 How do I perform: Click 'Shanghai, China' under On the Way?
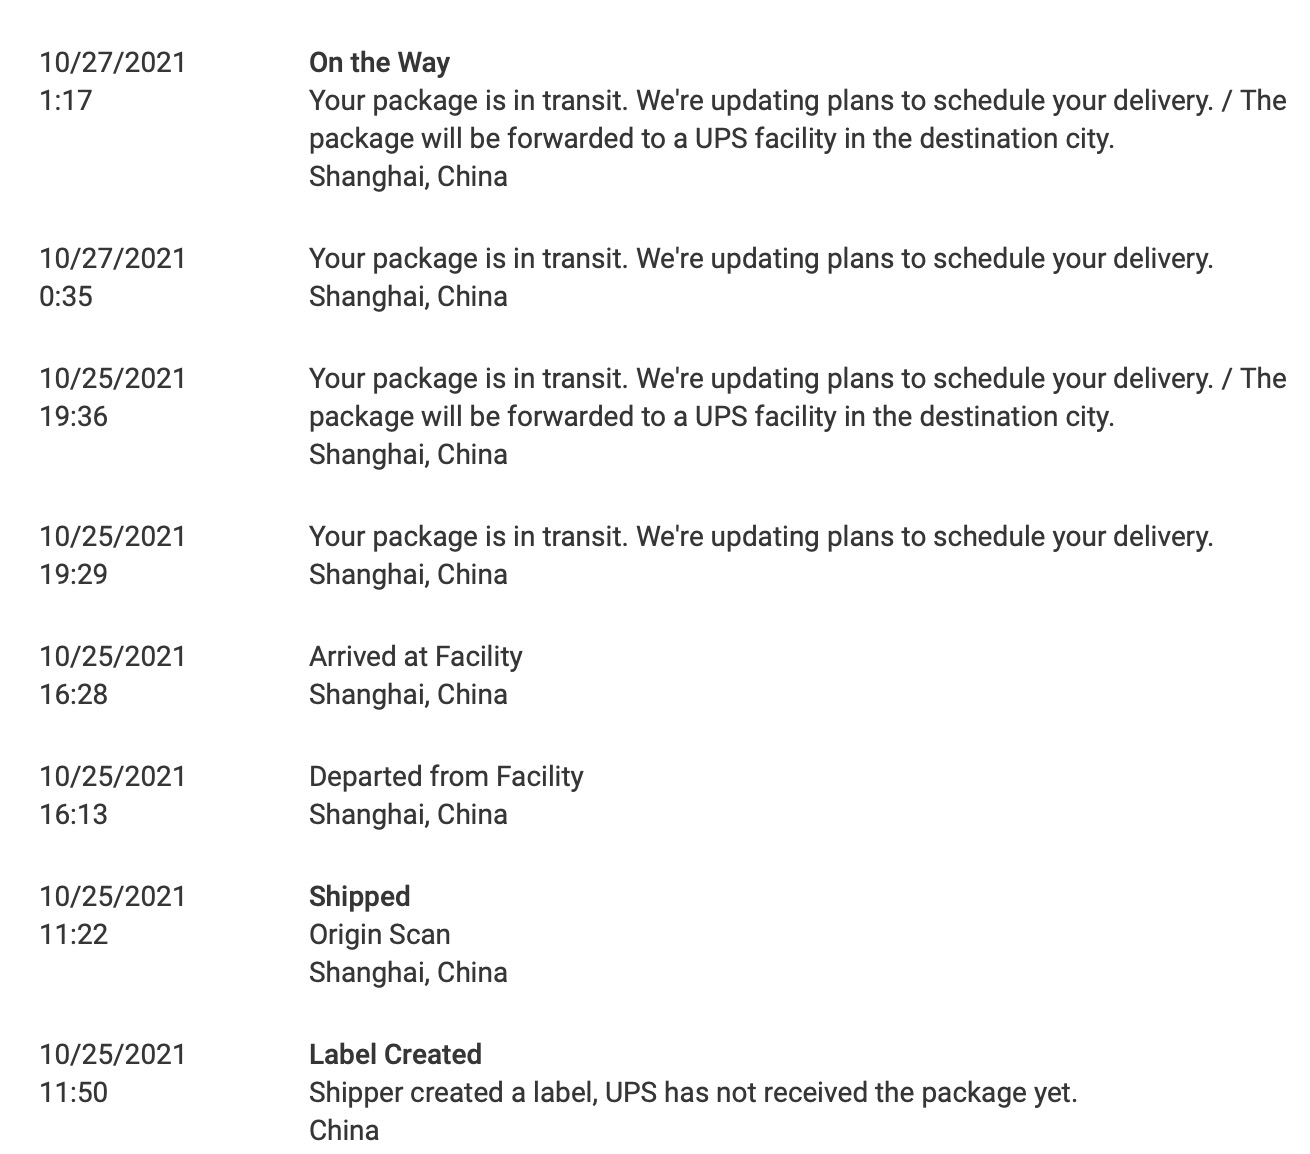(408, 177)
